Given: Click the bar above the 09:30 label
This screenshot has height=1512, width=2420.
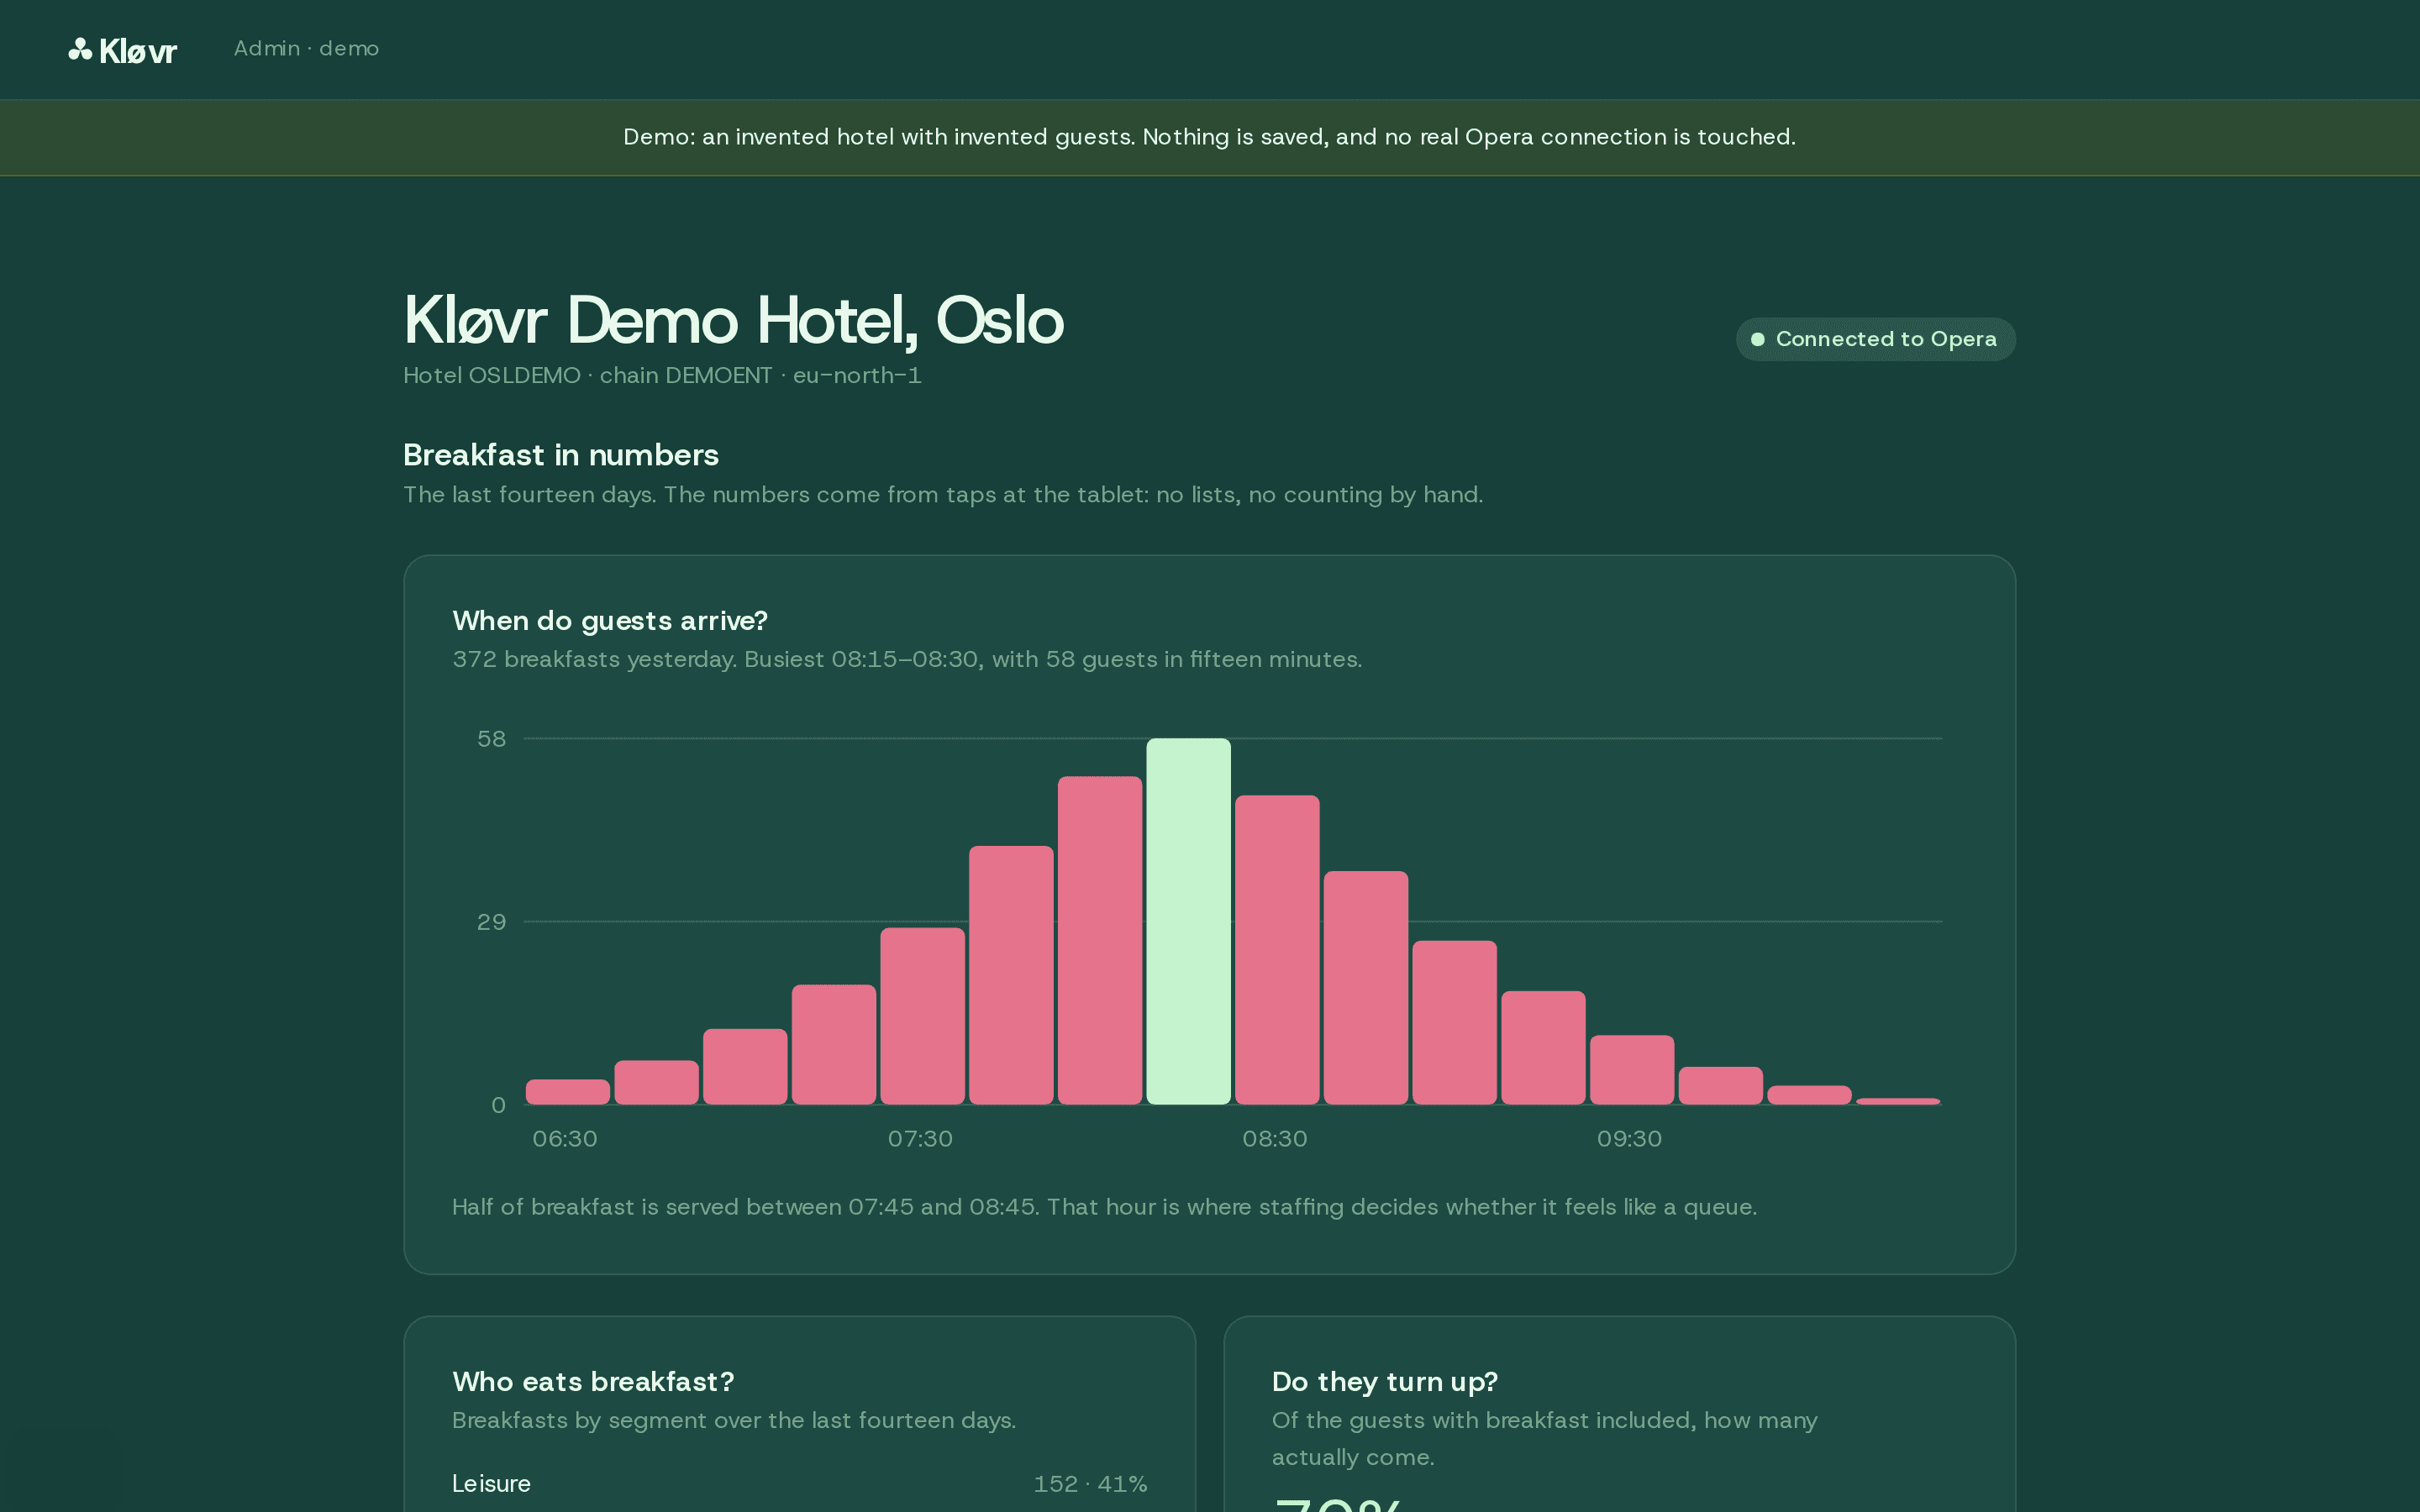Looking at the screenshot, I should [x=1632, y=1070].
